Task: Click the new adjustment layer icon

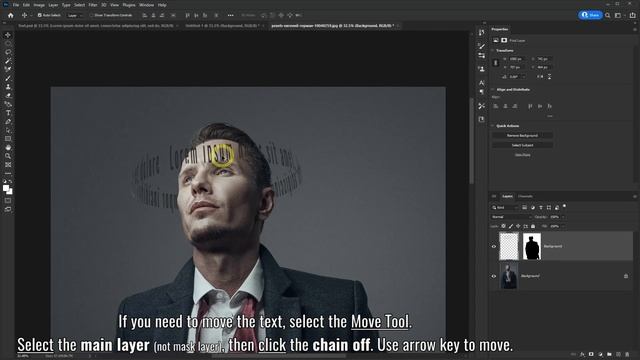Action: click(600, 354)
